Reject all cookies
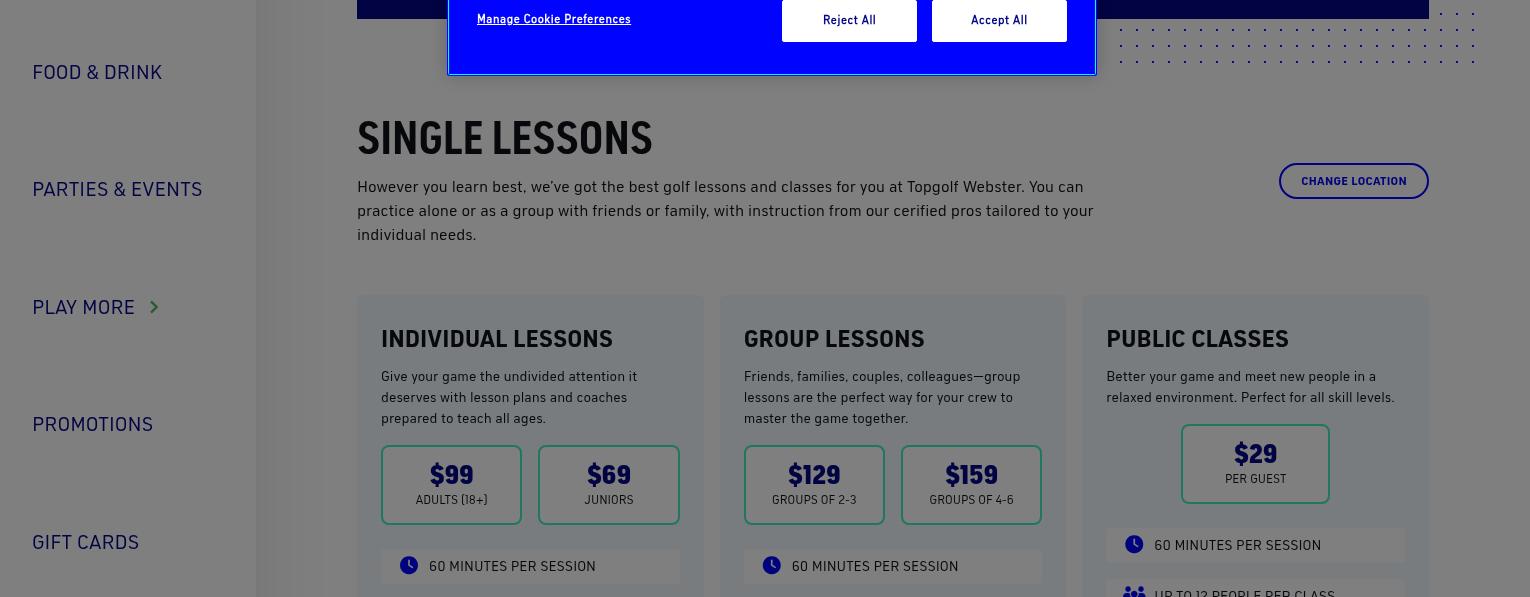Screen dimensions: 1530x597 click(x=849, y=20)
